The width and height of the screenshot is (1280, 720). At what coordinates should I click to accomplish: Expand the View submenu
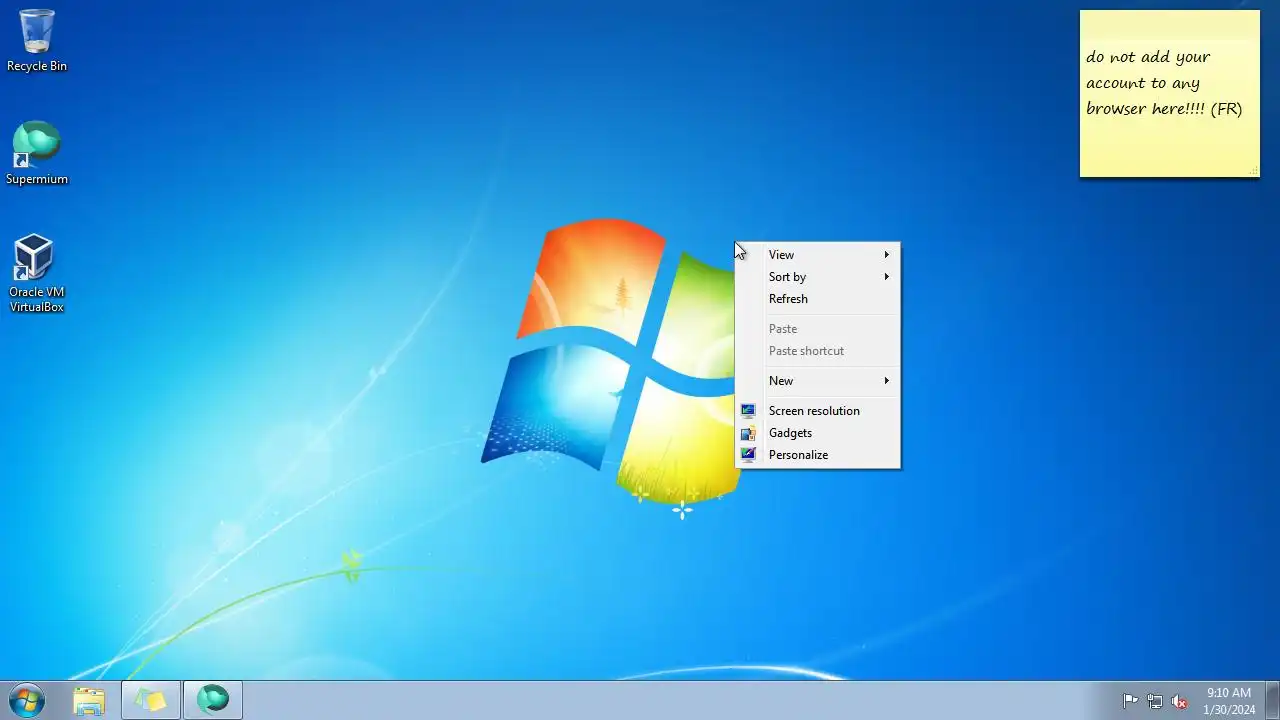(818, 255)
